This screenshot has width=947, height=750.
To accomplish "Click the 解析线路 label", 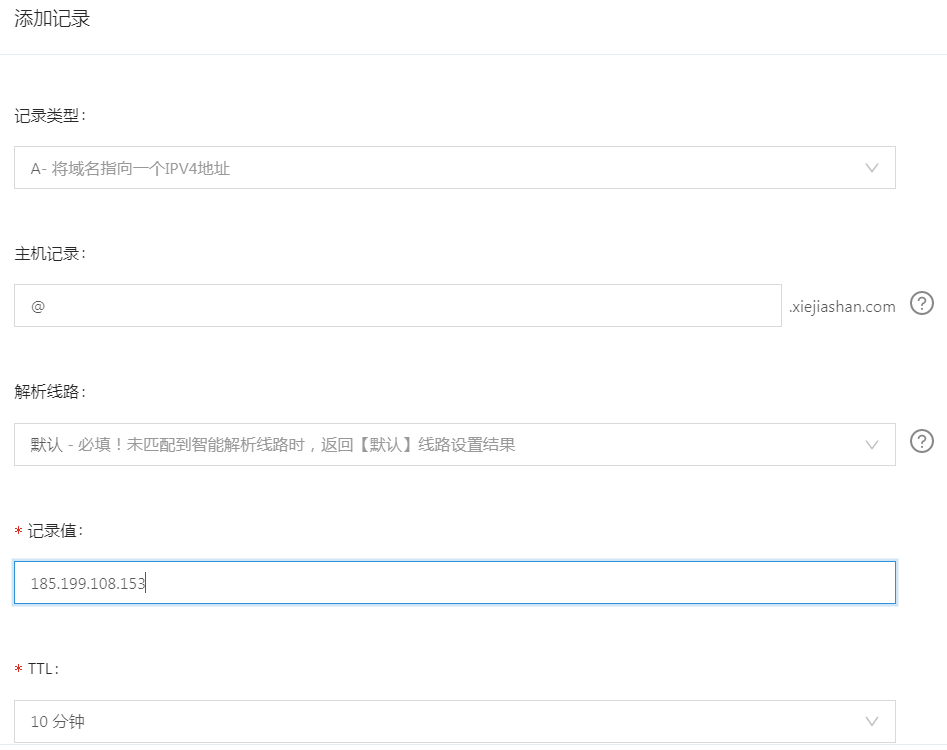I will coord(50,392).
